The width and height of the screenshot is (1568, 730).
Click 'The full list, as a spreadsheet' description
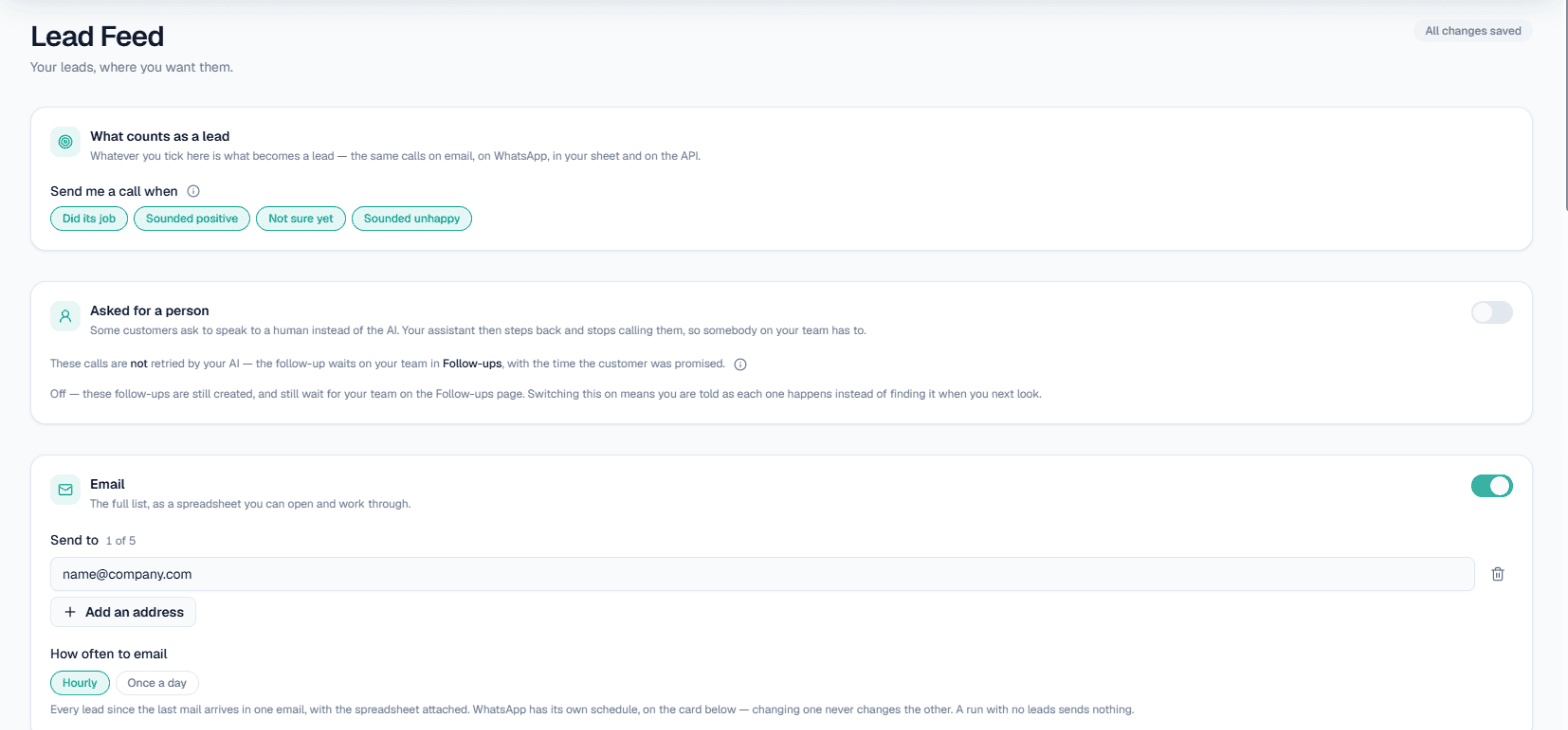tap(251, 504)
